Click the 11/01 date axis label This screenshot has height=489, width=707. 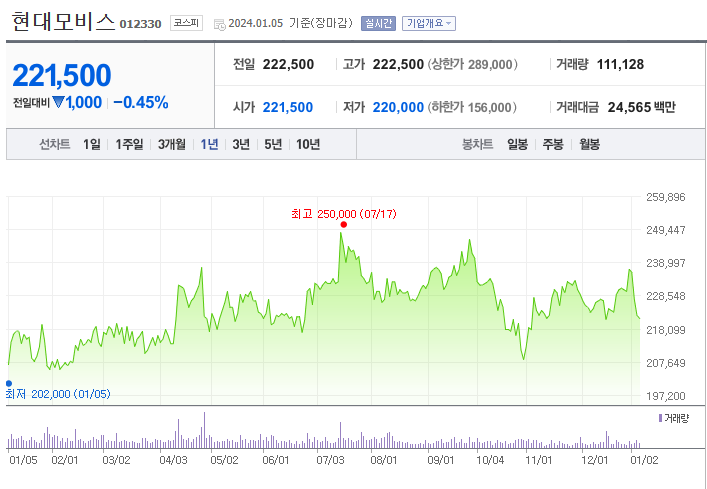[x=539, y=460]
